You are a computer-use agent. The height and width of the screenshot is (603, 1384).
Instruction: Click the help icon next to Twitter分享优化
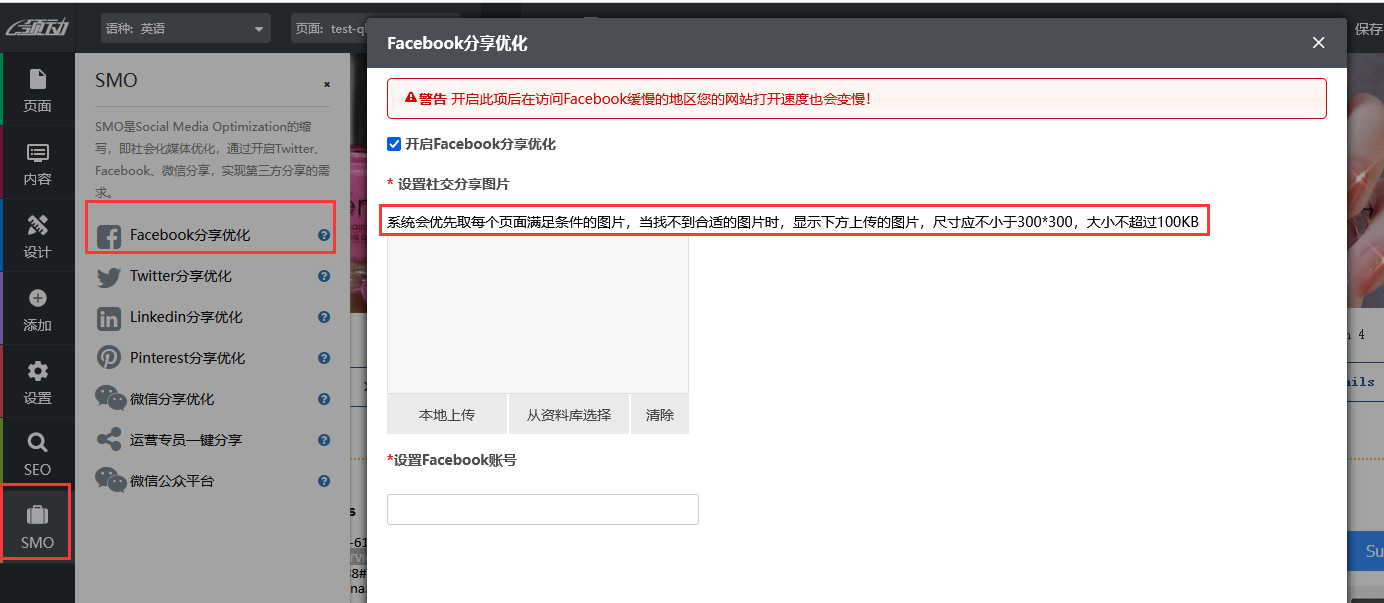(323, 276)
